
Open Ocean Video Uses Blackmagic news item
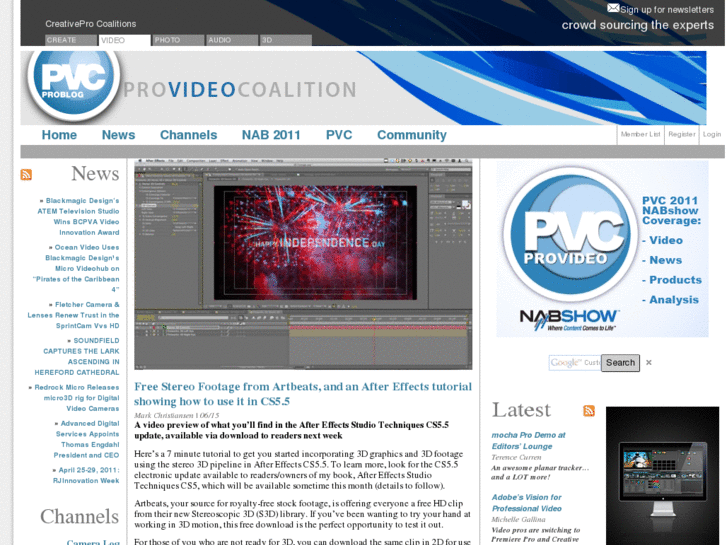[76, 269]
